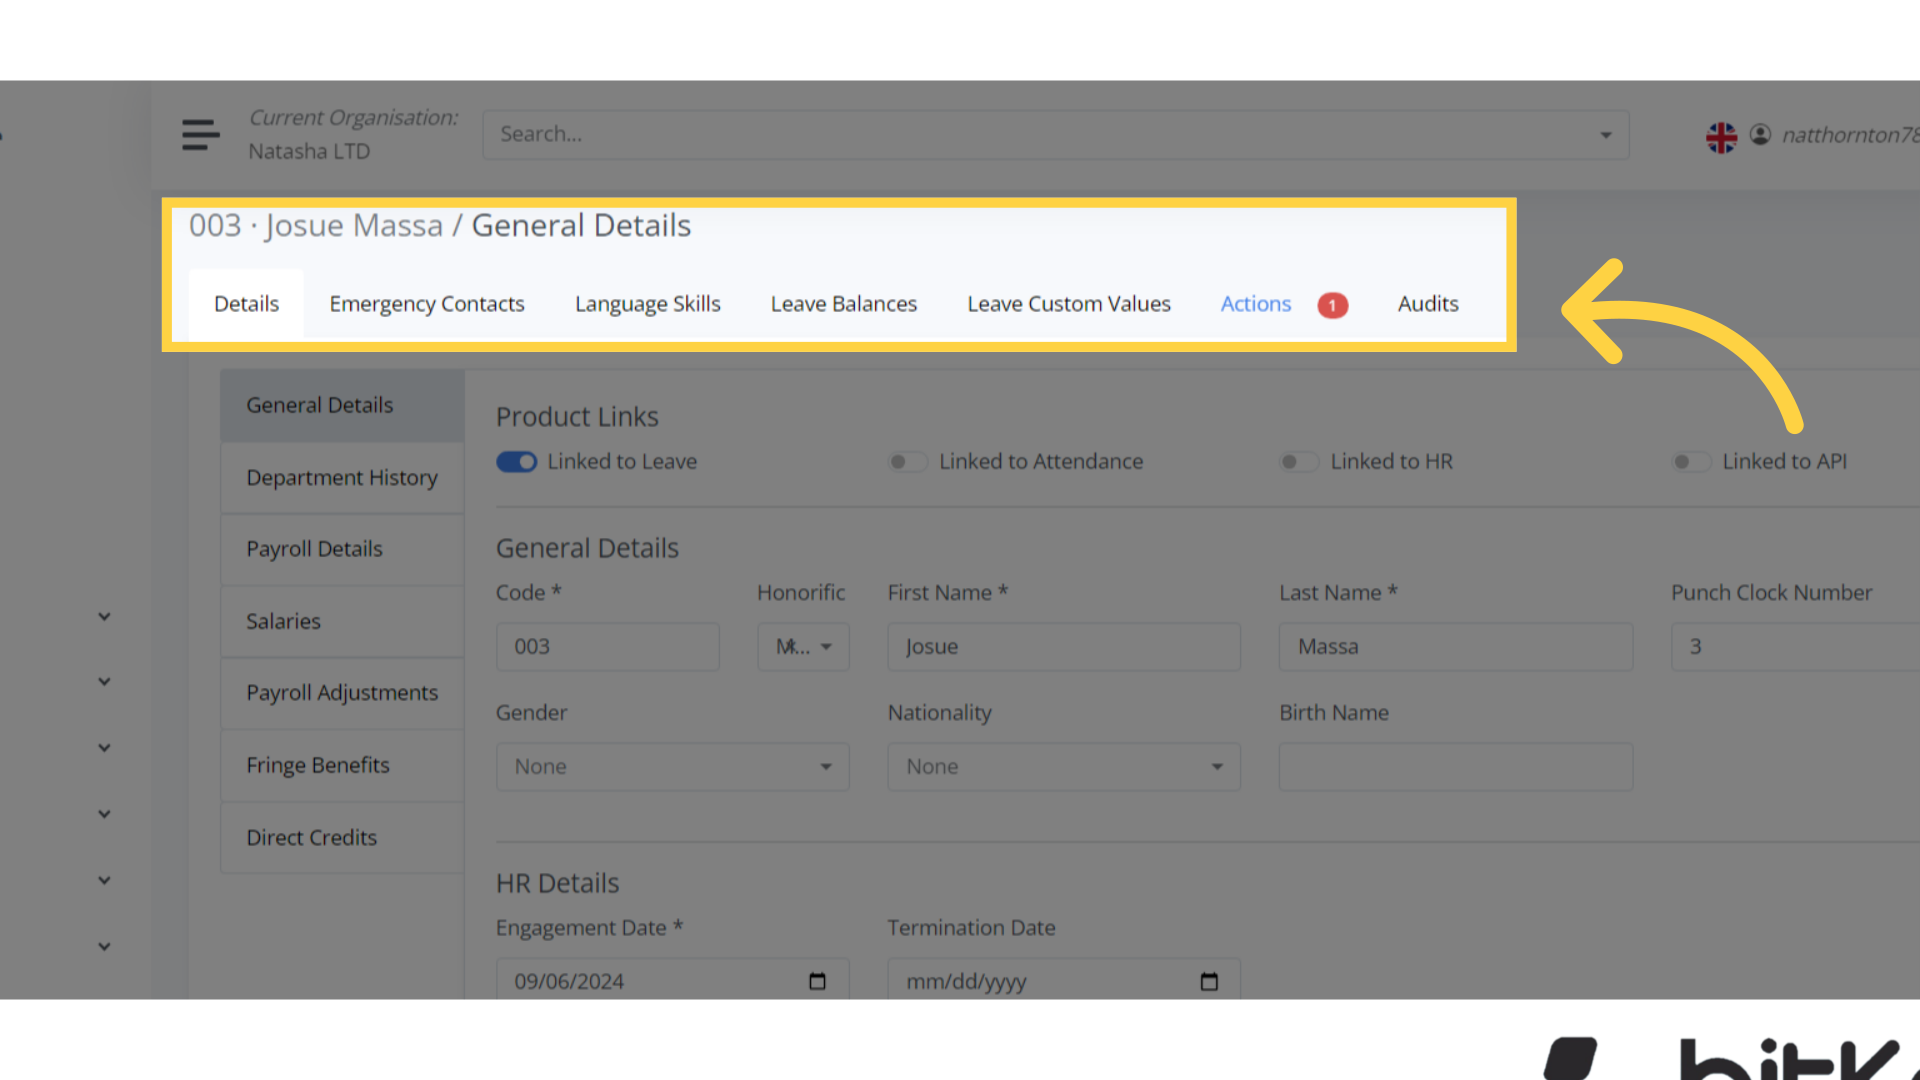Image resolution: width=1920 pixels, height=1080 pixels.
Task: Open the Termination Date calendar picker
Action: coord(1208,981)
